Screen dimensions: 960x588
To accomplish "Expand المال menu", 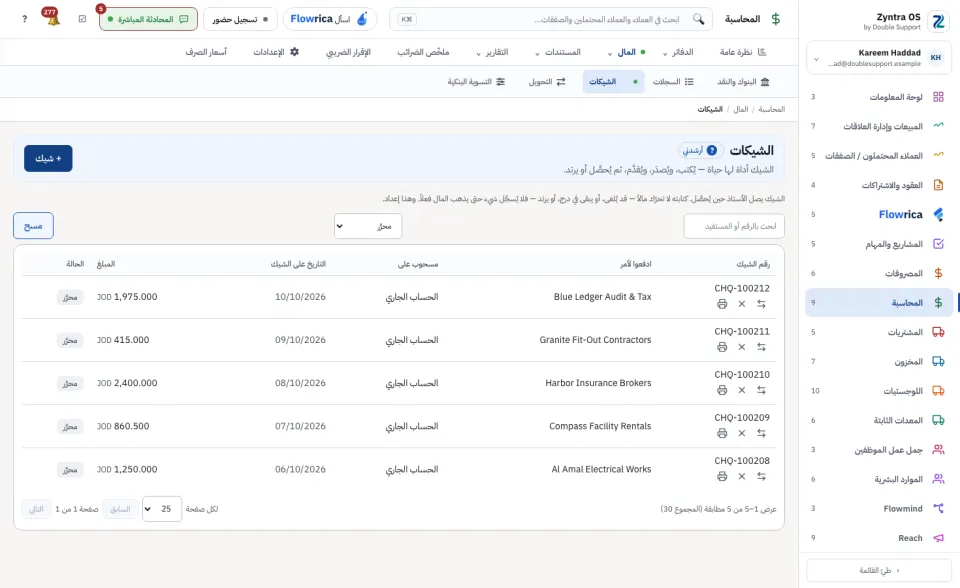I will [626, 52].
